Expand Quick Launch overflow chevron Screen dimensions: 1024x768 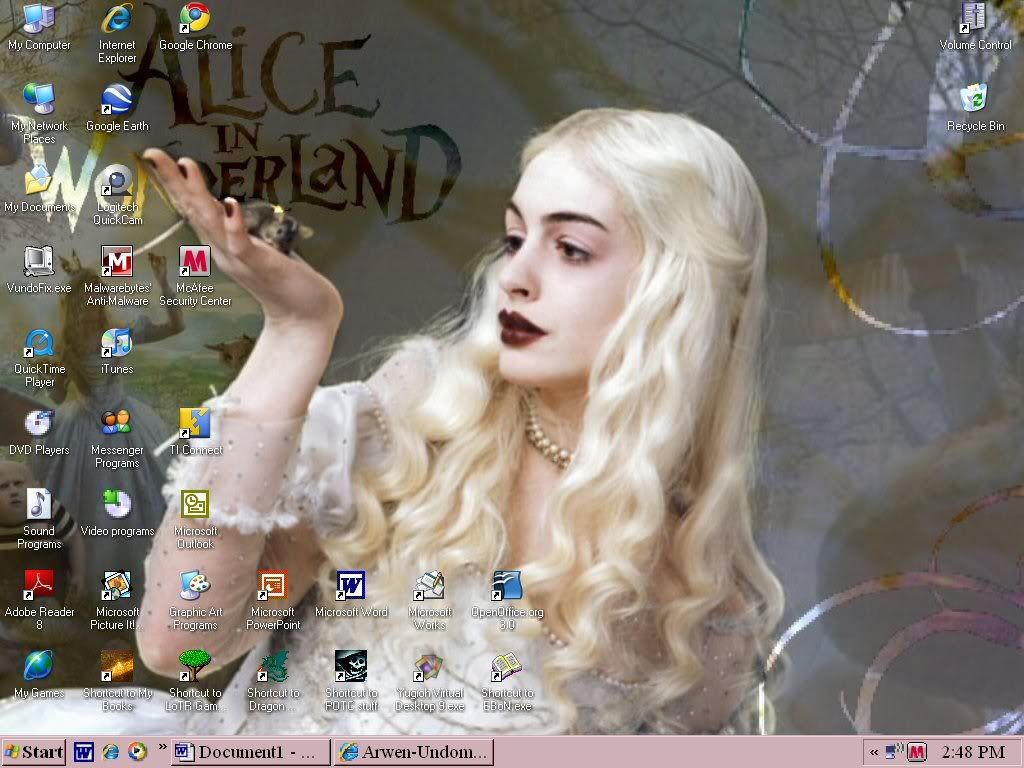pos(162,746)
